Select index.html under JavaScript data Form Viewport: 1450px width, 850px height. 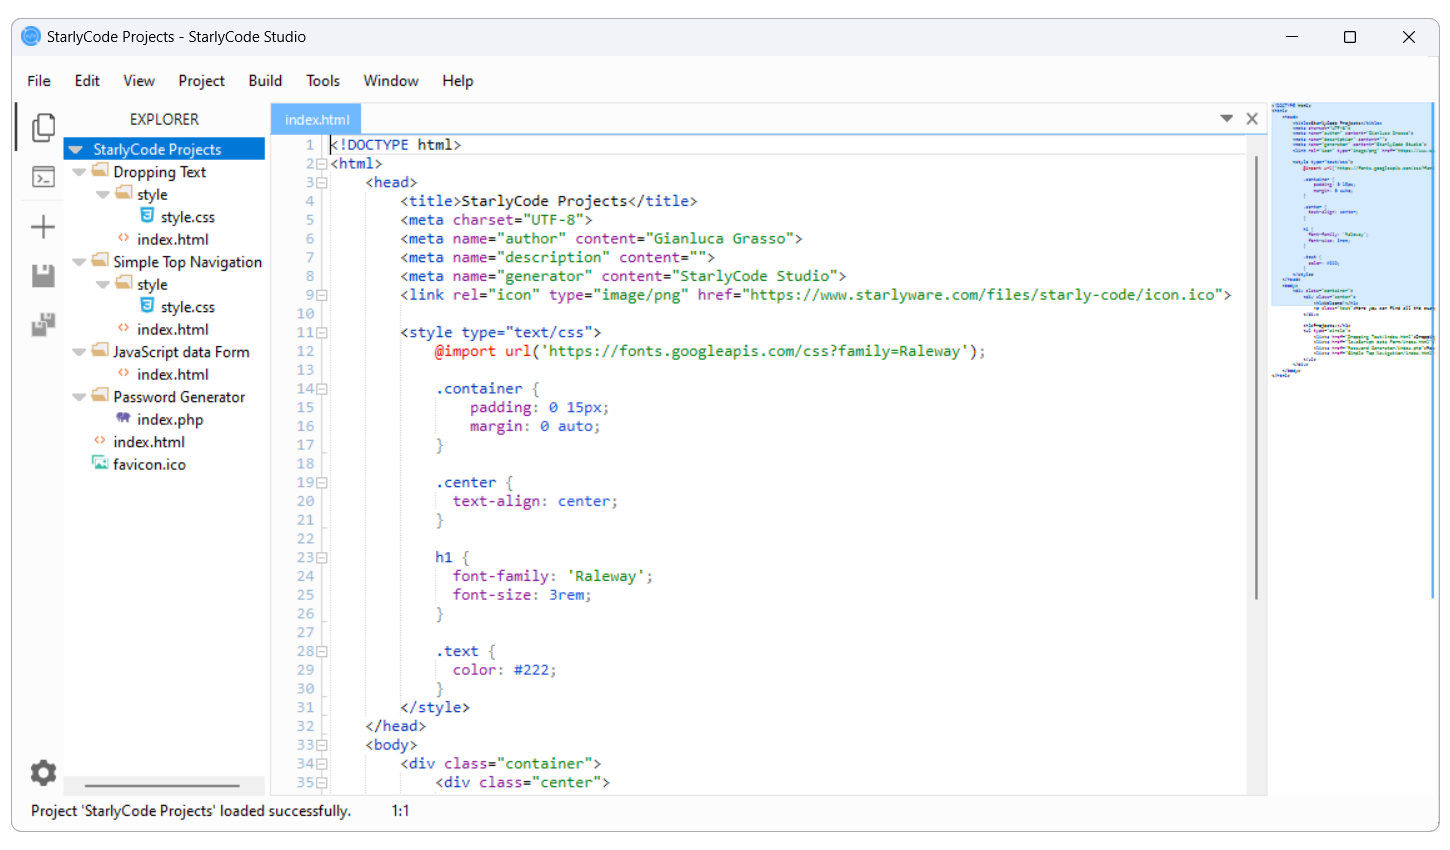pyautogui.click(x=173, y=374)
